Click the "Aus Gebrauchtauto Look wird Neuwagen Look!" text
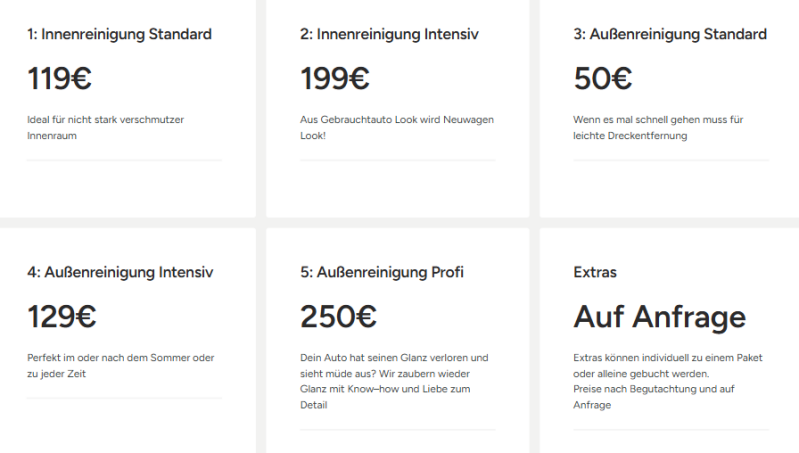The height and width of the screenshot is (453, 799). click(x=396, y=127)
